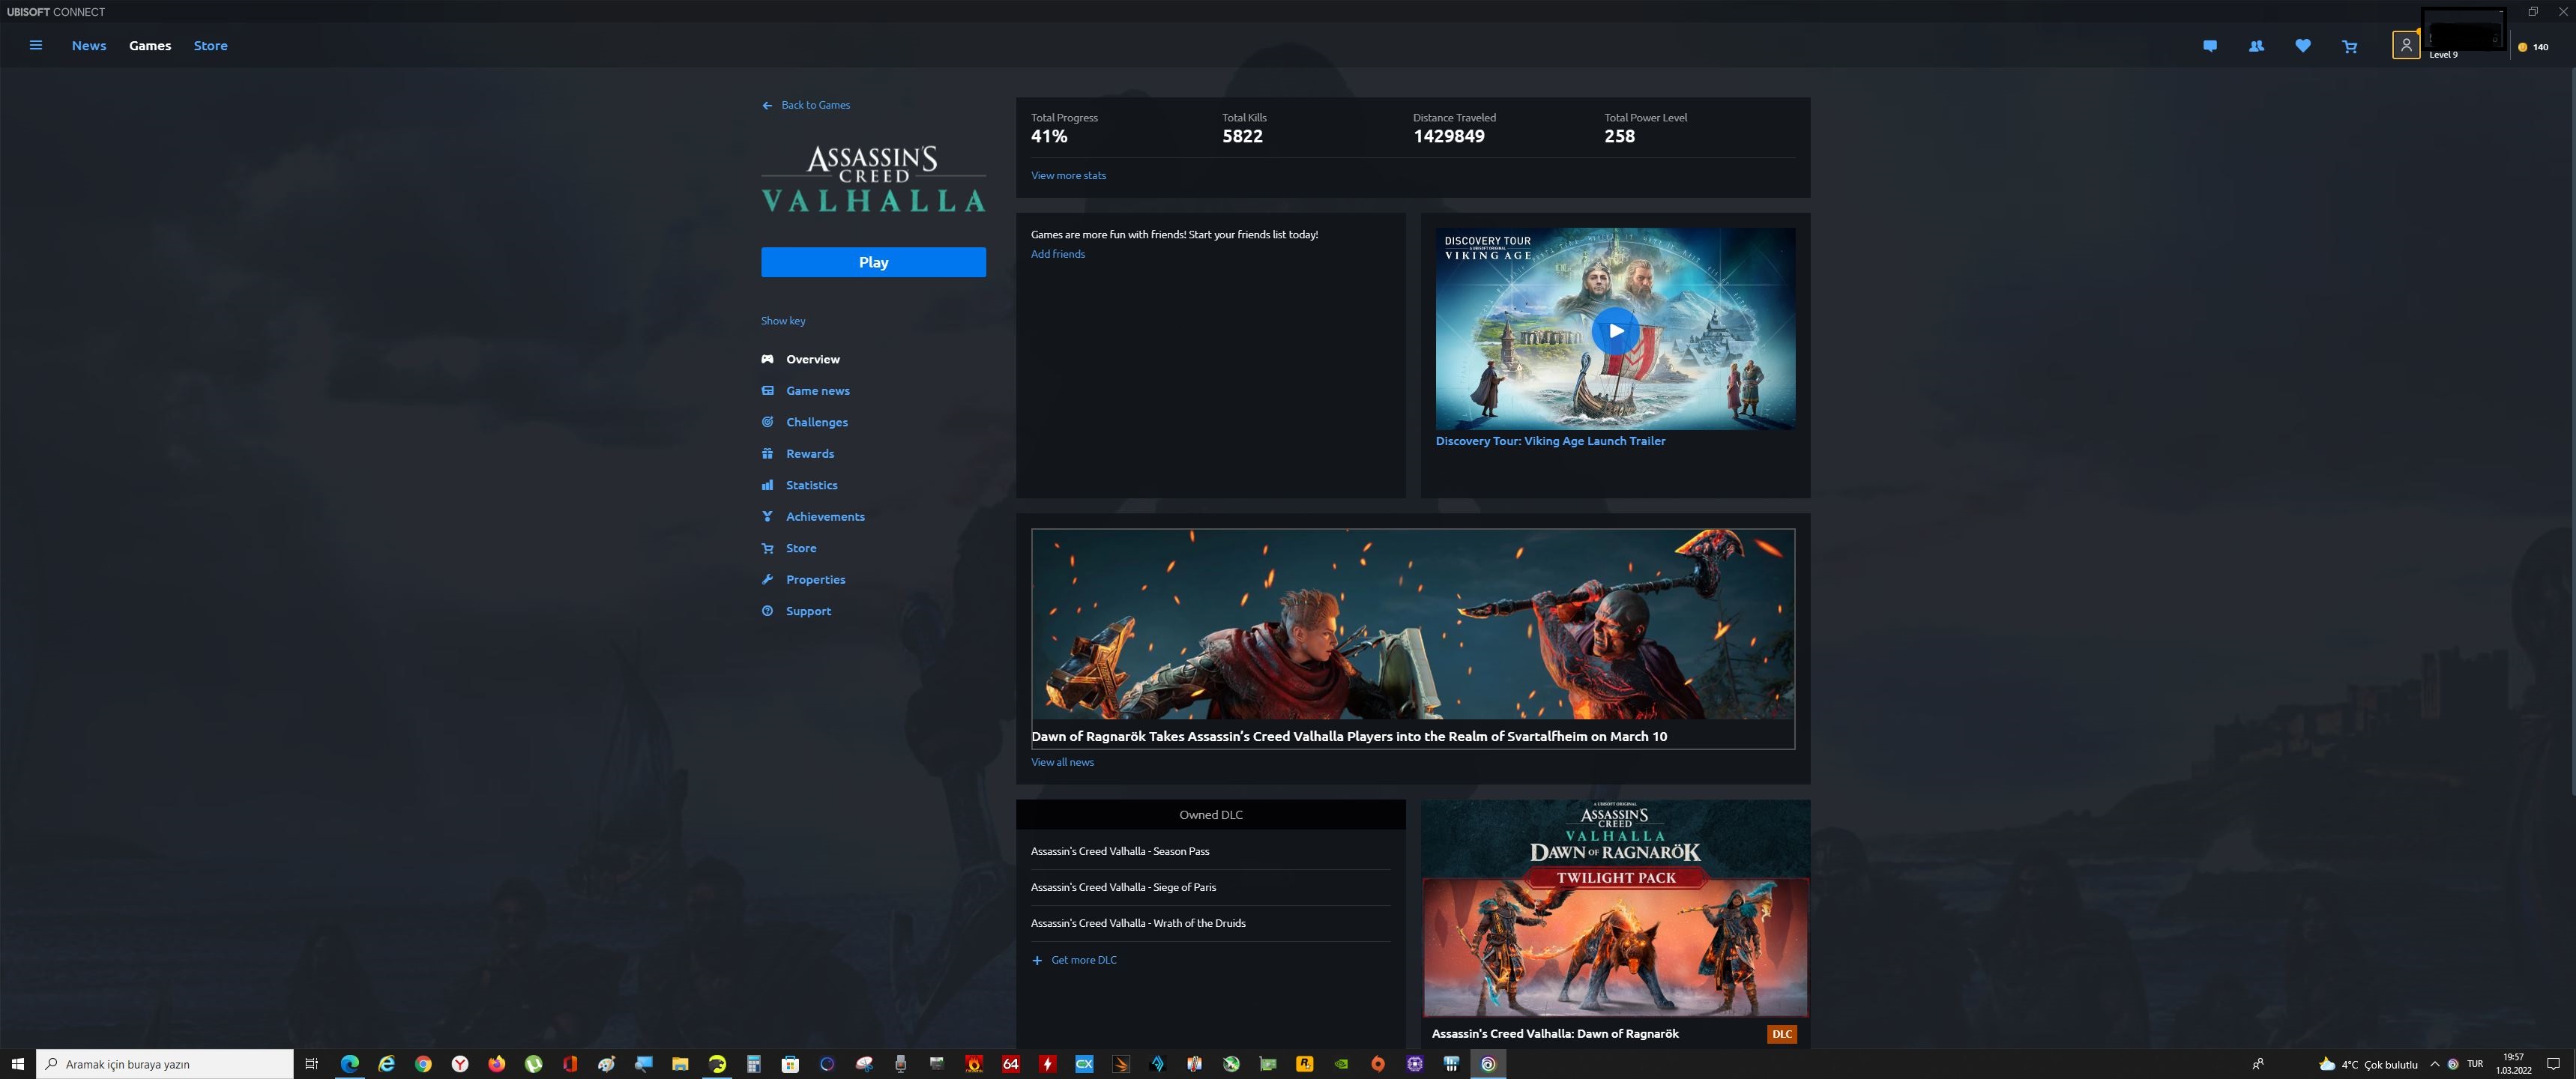2576x1079 pixels.
Task: Go to the News tab
Action: pos(89,45)
